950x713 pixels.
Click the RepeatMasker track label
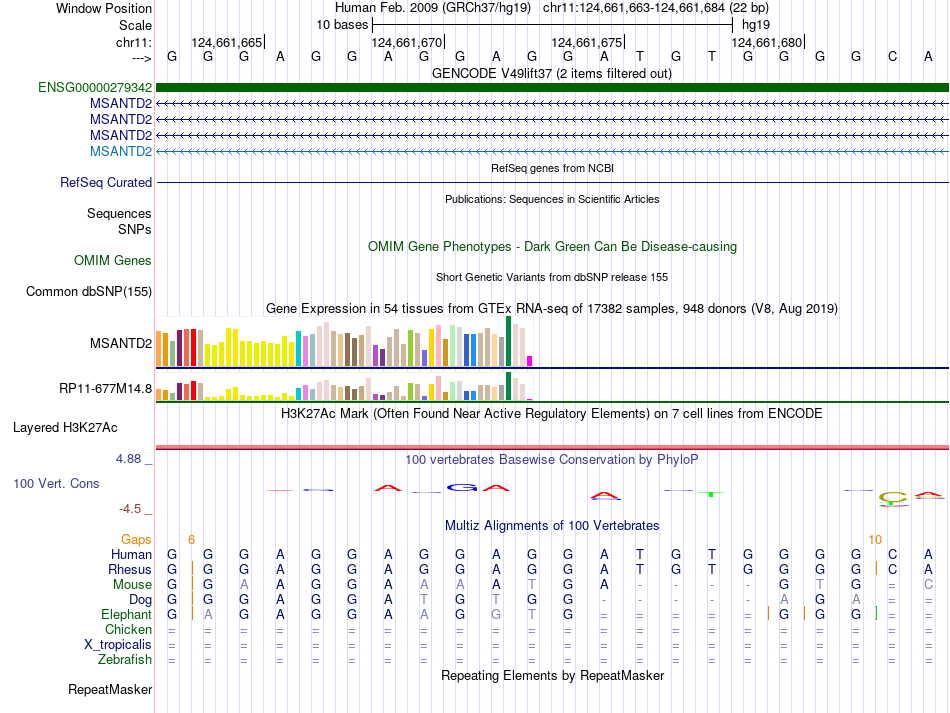click(110, 689)
